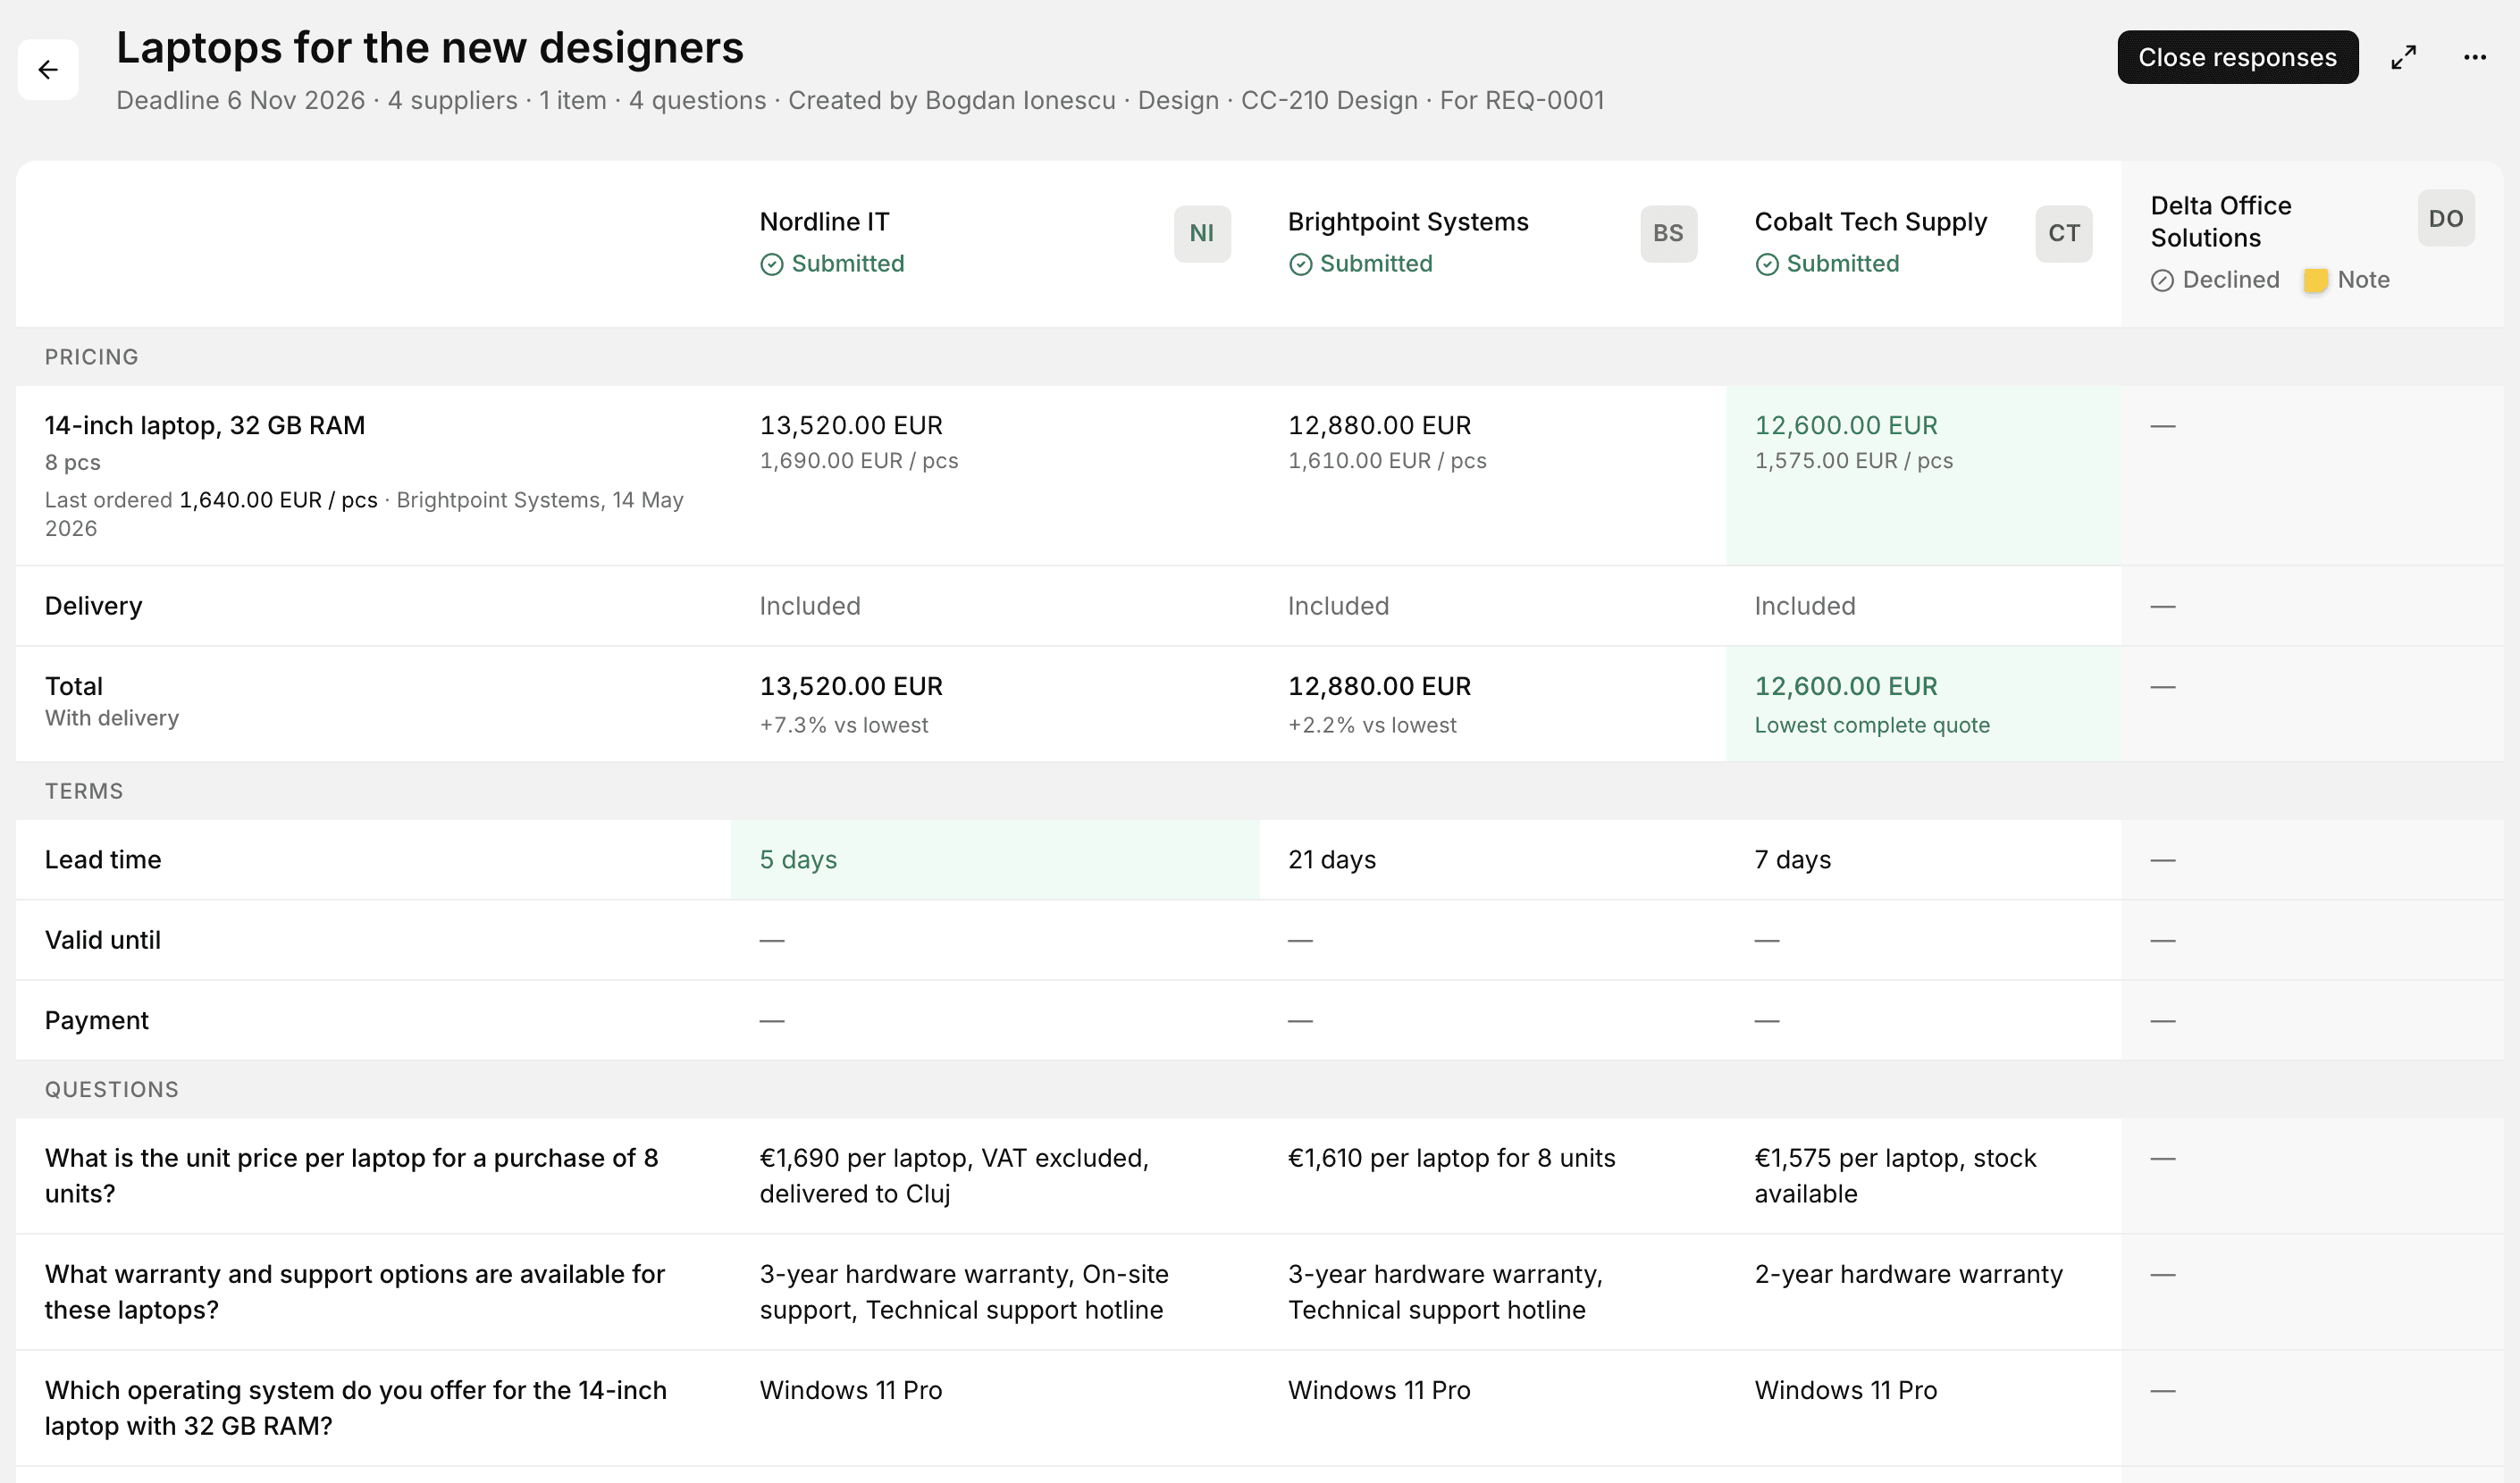
Task: Click Nordline's '€1,690 per laptop, VAT excluded' answer
Action: coord(954,1177)
